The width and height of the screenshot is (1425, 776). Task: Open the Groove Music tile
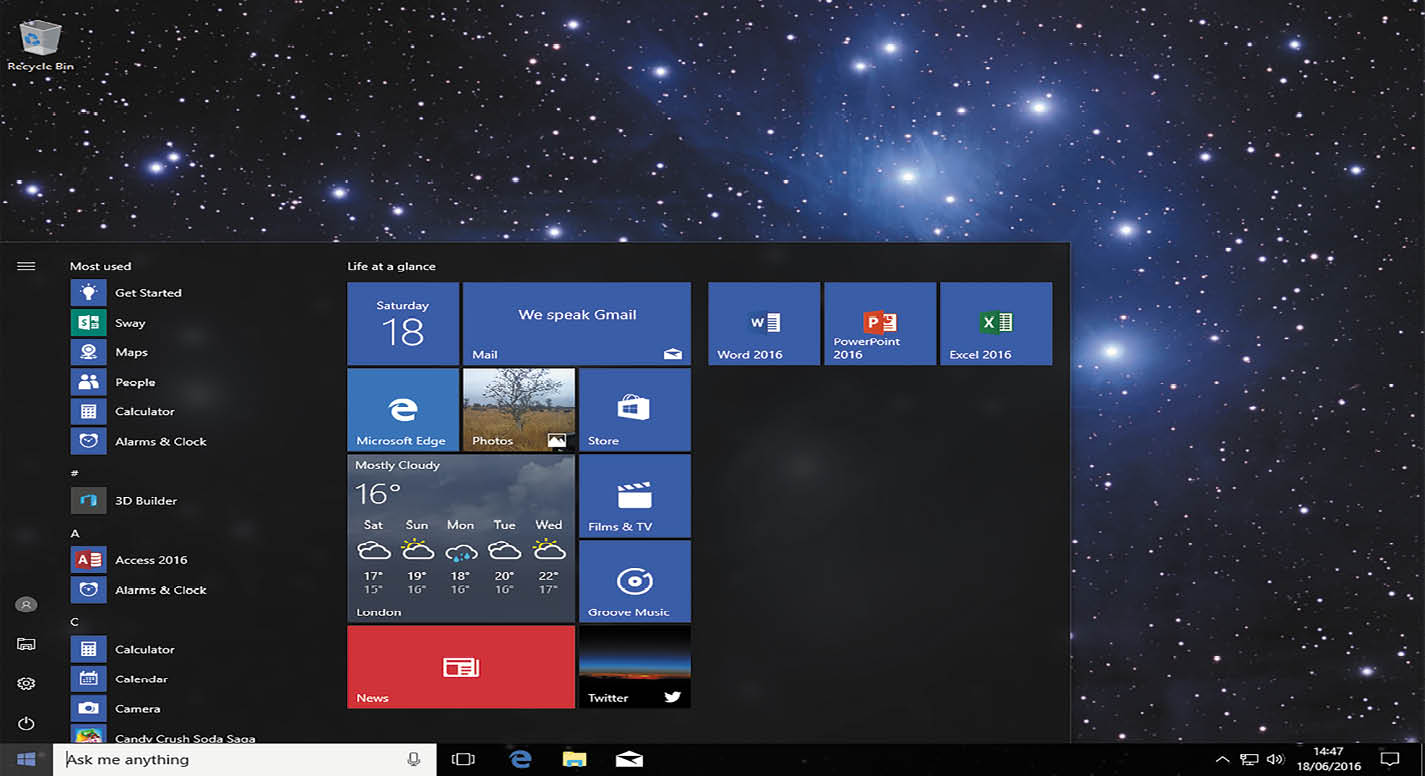point(635,581)
